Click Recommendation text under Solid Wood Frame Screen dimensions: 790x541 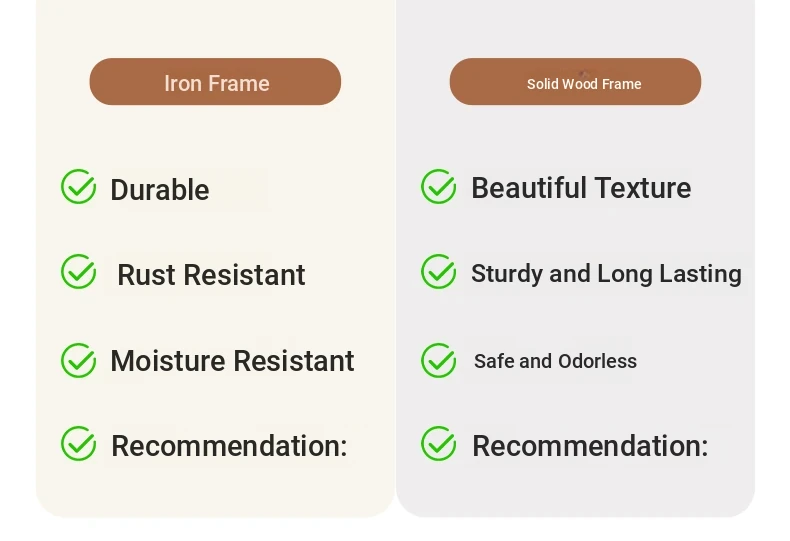tap(590, 446)
